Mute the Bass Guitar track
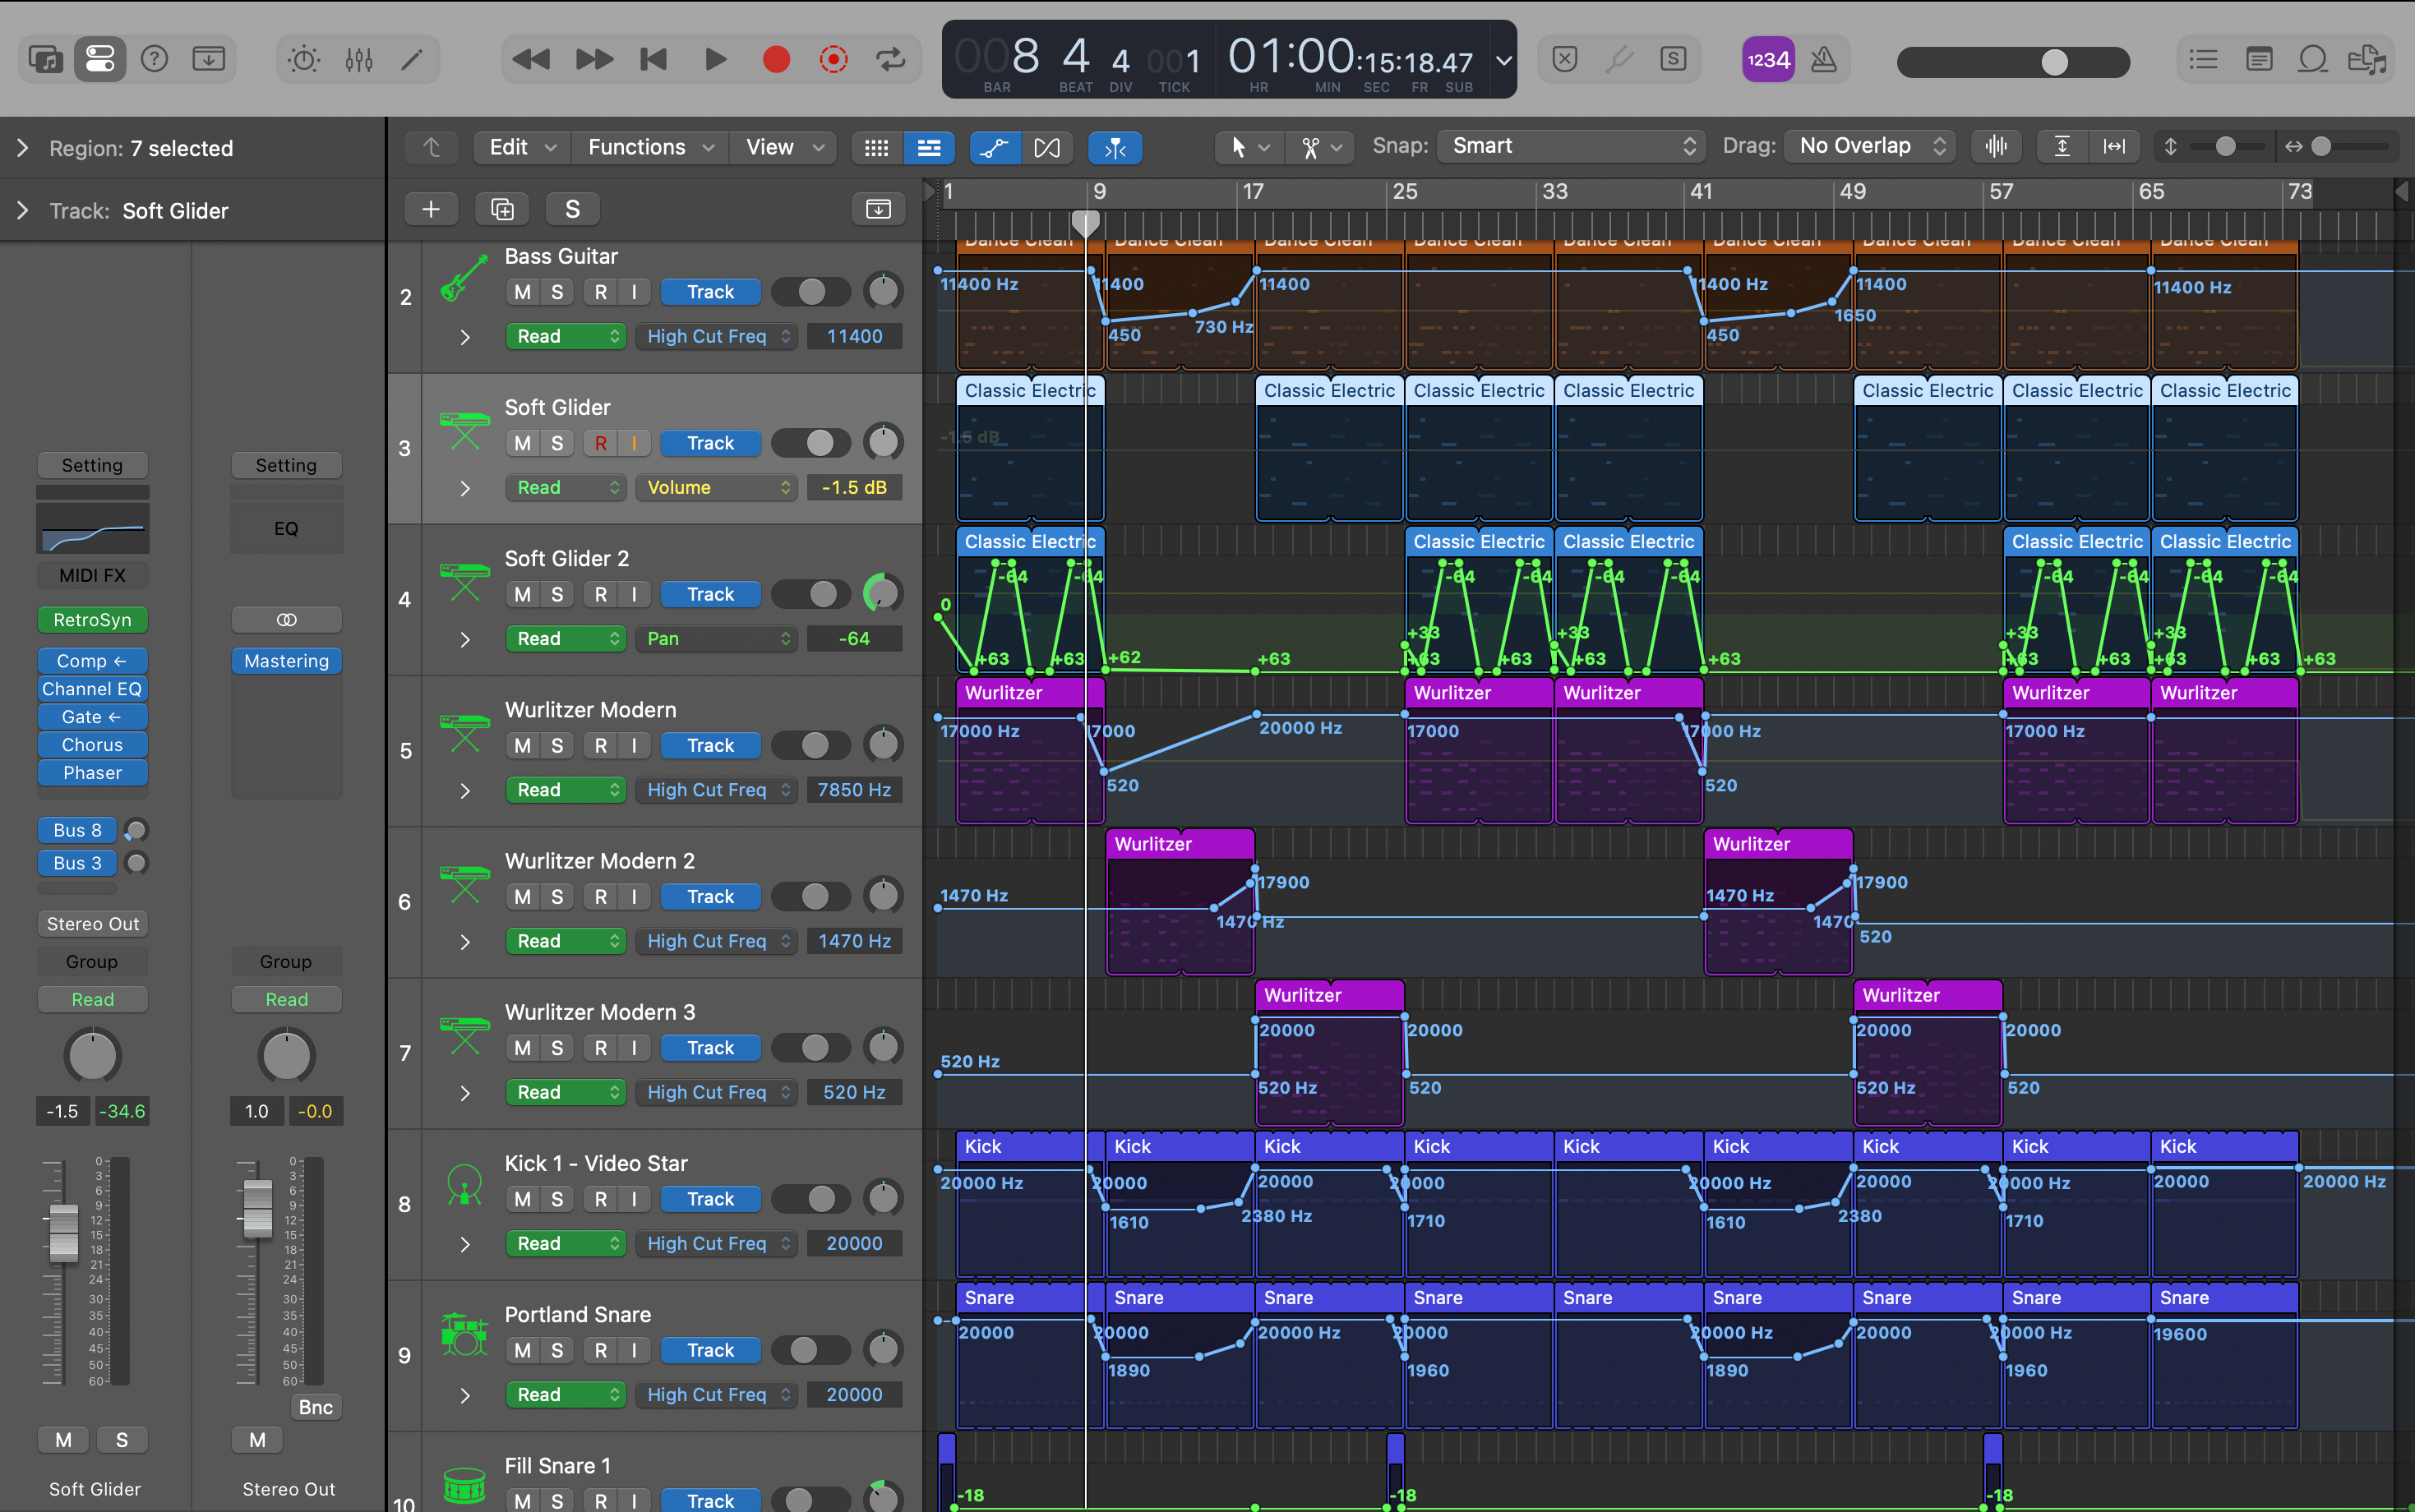2415x1512 pixels. 522,292
